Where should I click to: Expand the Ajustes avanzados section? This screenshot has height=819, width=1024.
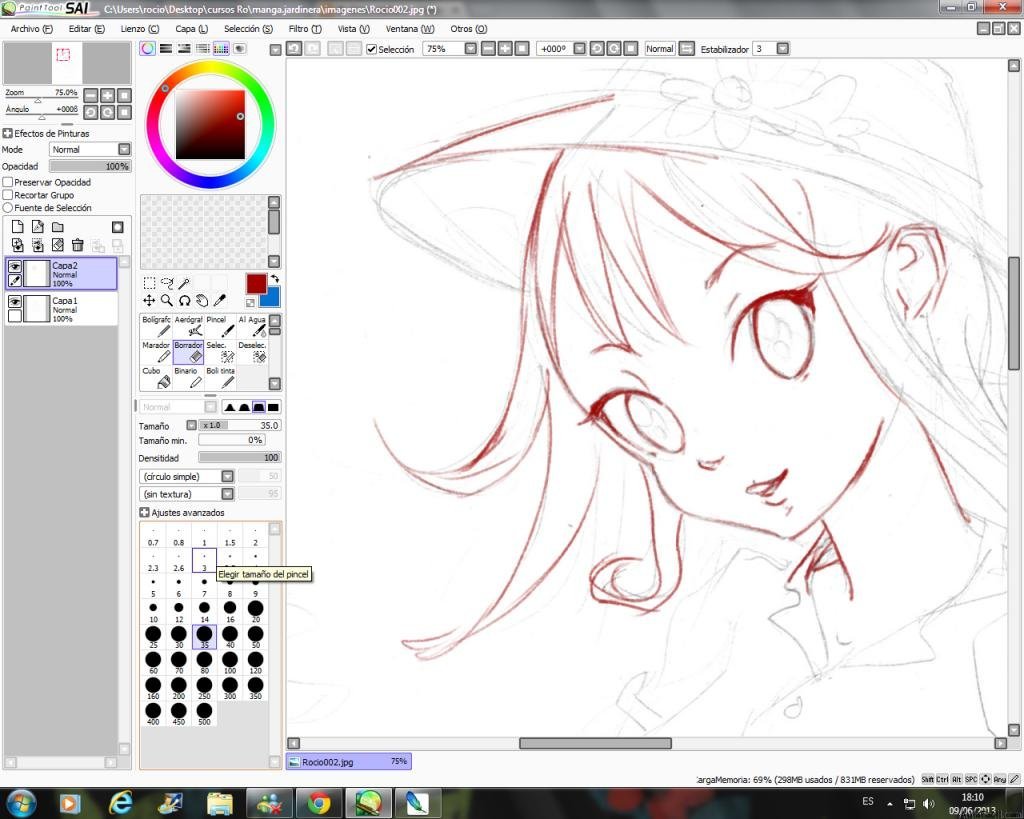pos(144,513)
